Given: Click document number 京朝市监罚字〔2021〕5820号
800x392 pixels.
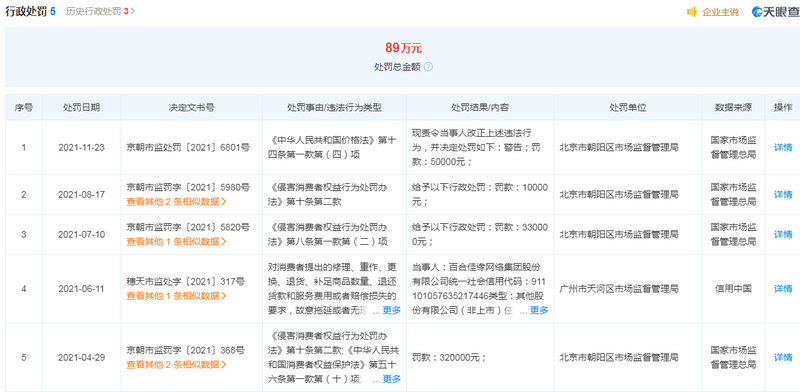Looking at the screenshot, I should click(x=188, y=227).
